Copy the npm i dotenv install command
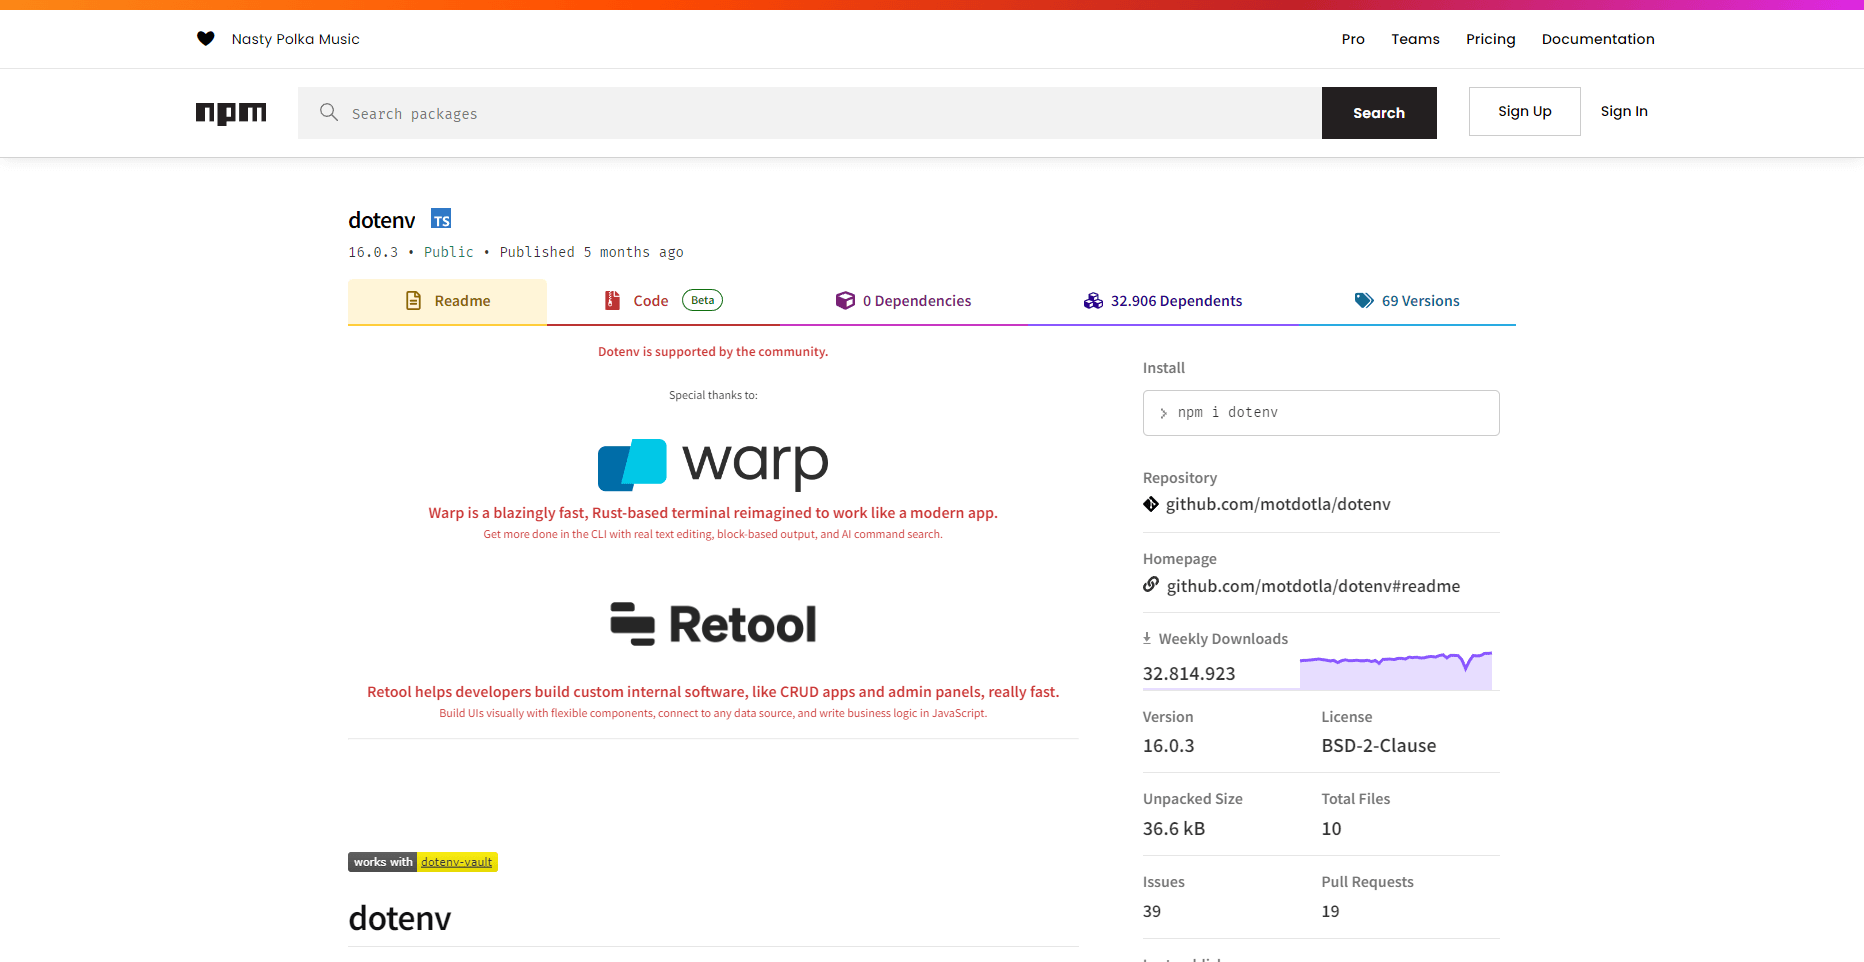This screenshot has width=1864, height=962. [1321, 413]
